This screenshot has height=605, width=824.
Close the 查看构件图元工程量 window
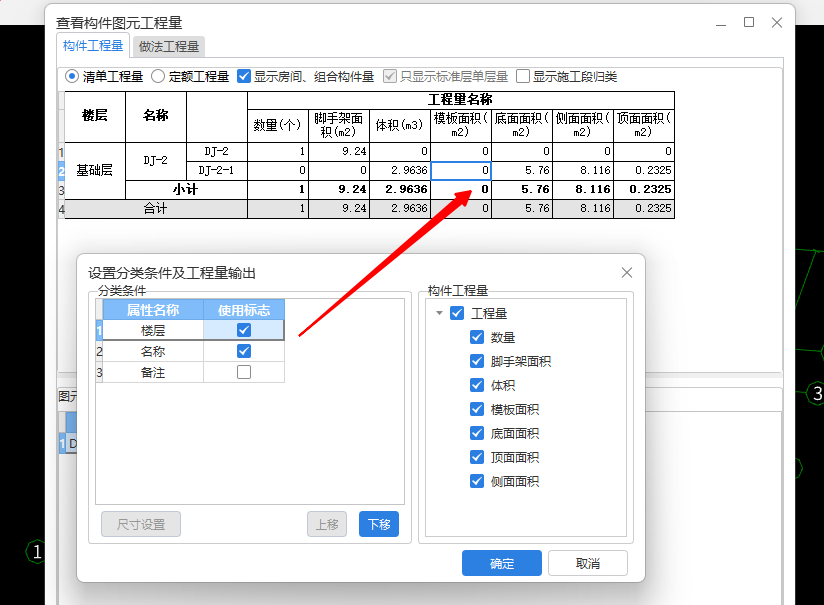pyautogui.click(x=777, y=23)
